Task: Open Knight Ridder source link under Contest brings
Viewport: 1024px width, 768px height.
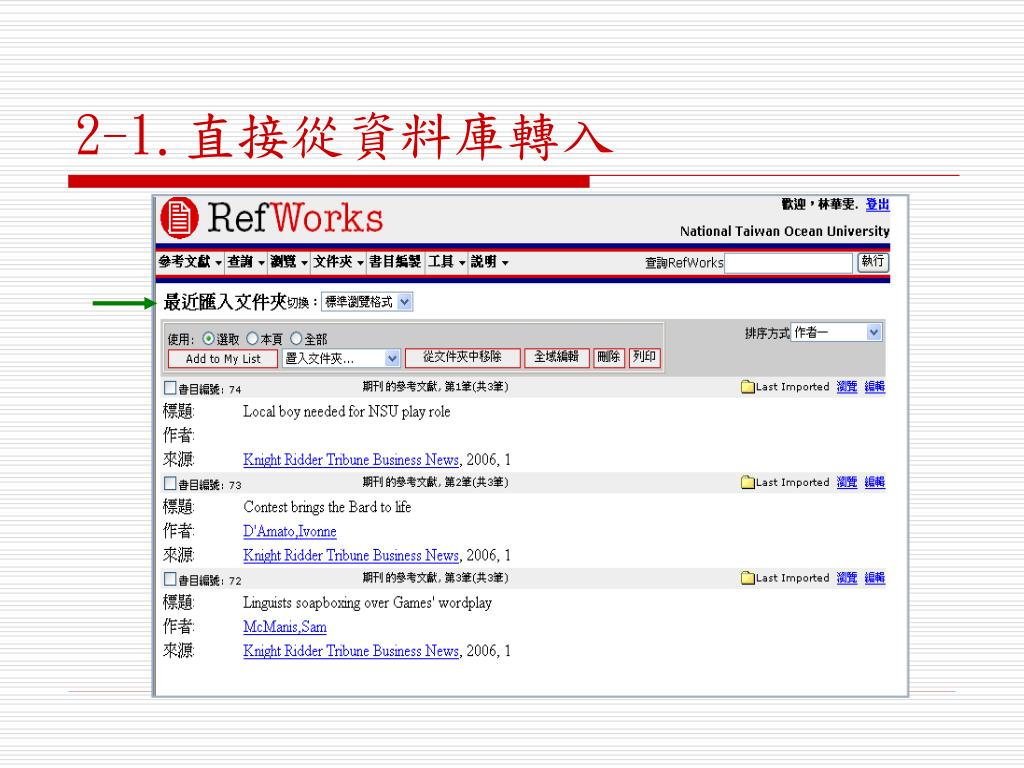Action: pos(351,556)
